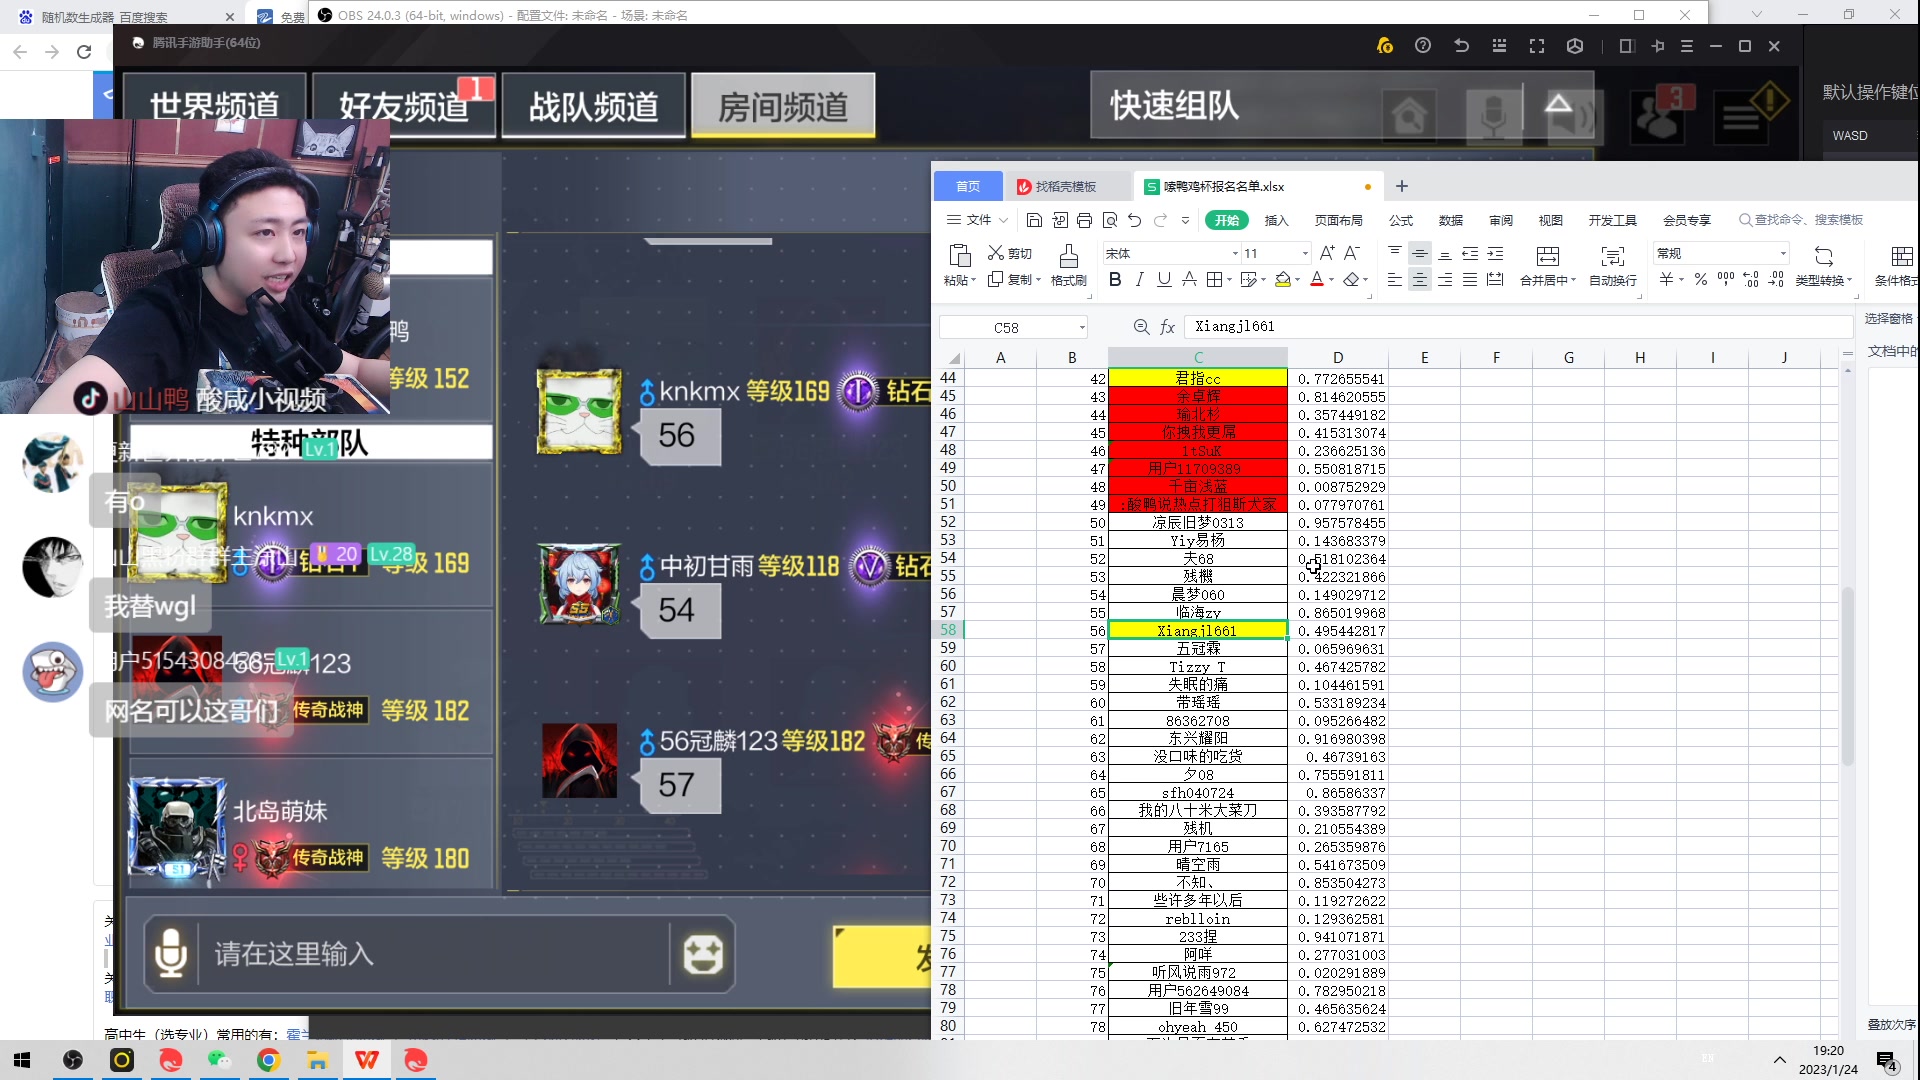The height and width of the screenshot is (1080, 1920).
Task: Toggle the game microphone on top bar
Action: 1493,116
